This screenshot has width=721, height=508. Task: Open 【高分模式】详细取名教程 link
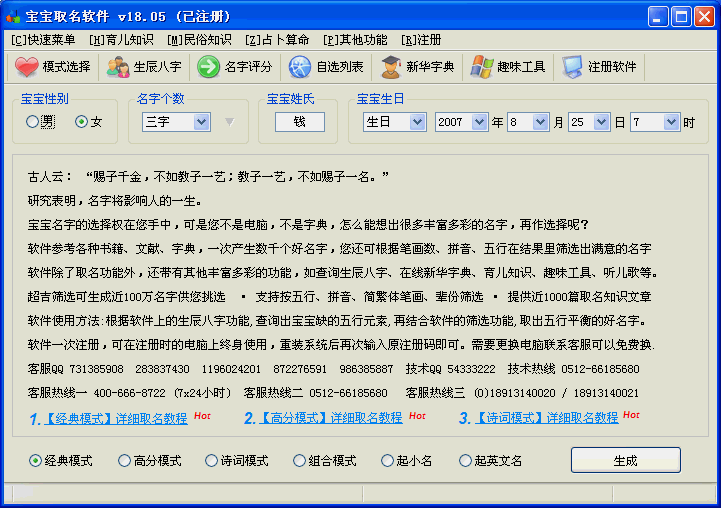pos(331,418)
